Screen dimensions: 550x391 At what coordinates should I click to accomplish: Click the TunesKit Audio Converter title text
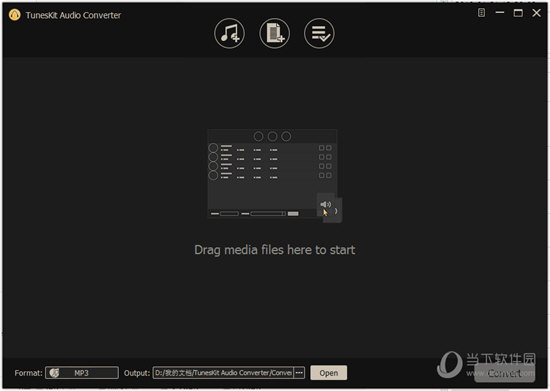pos(73,15)
